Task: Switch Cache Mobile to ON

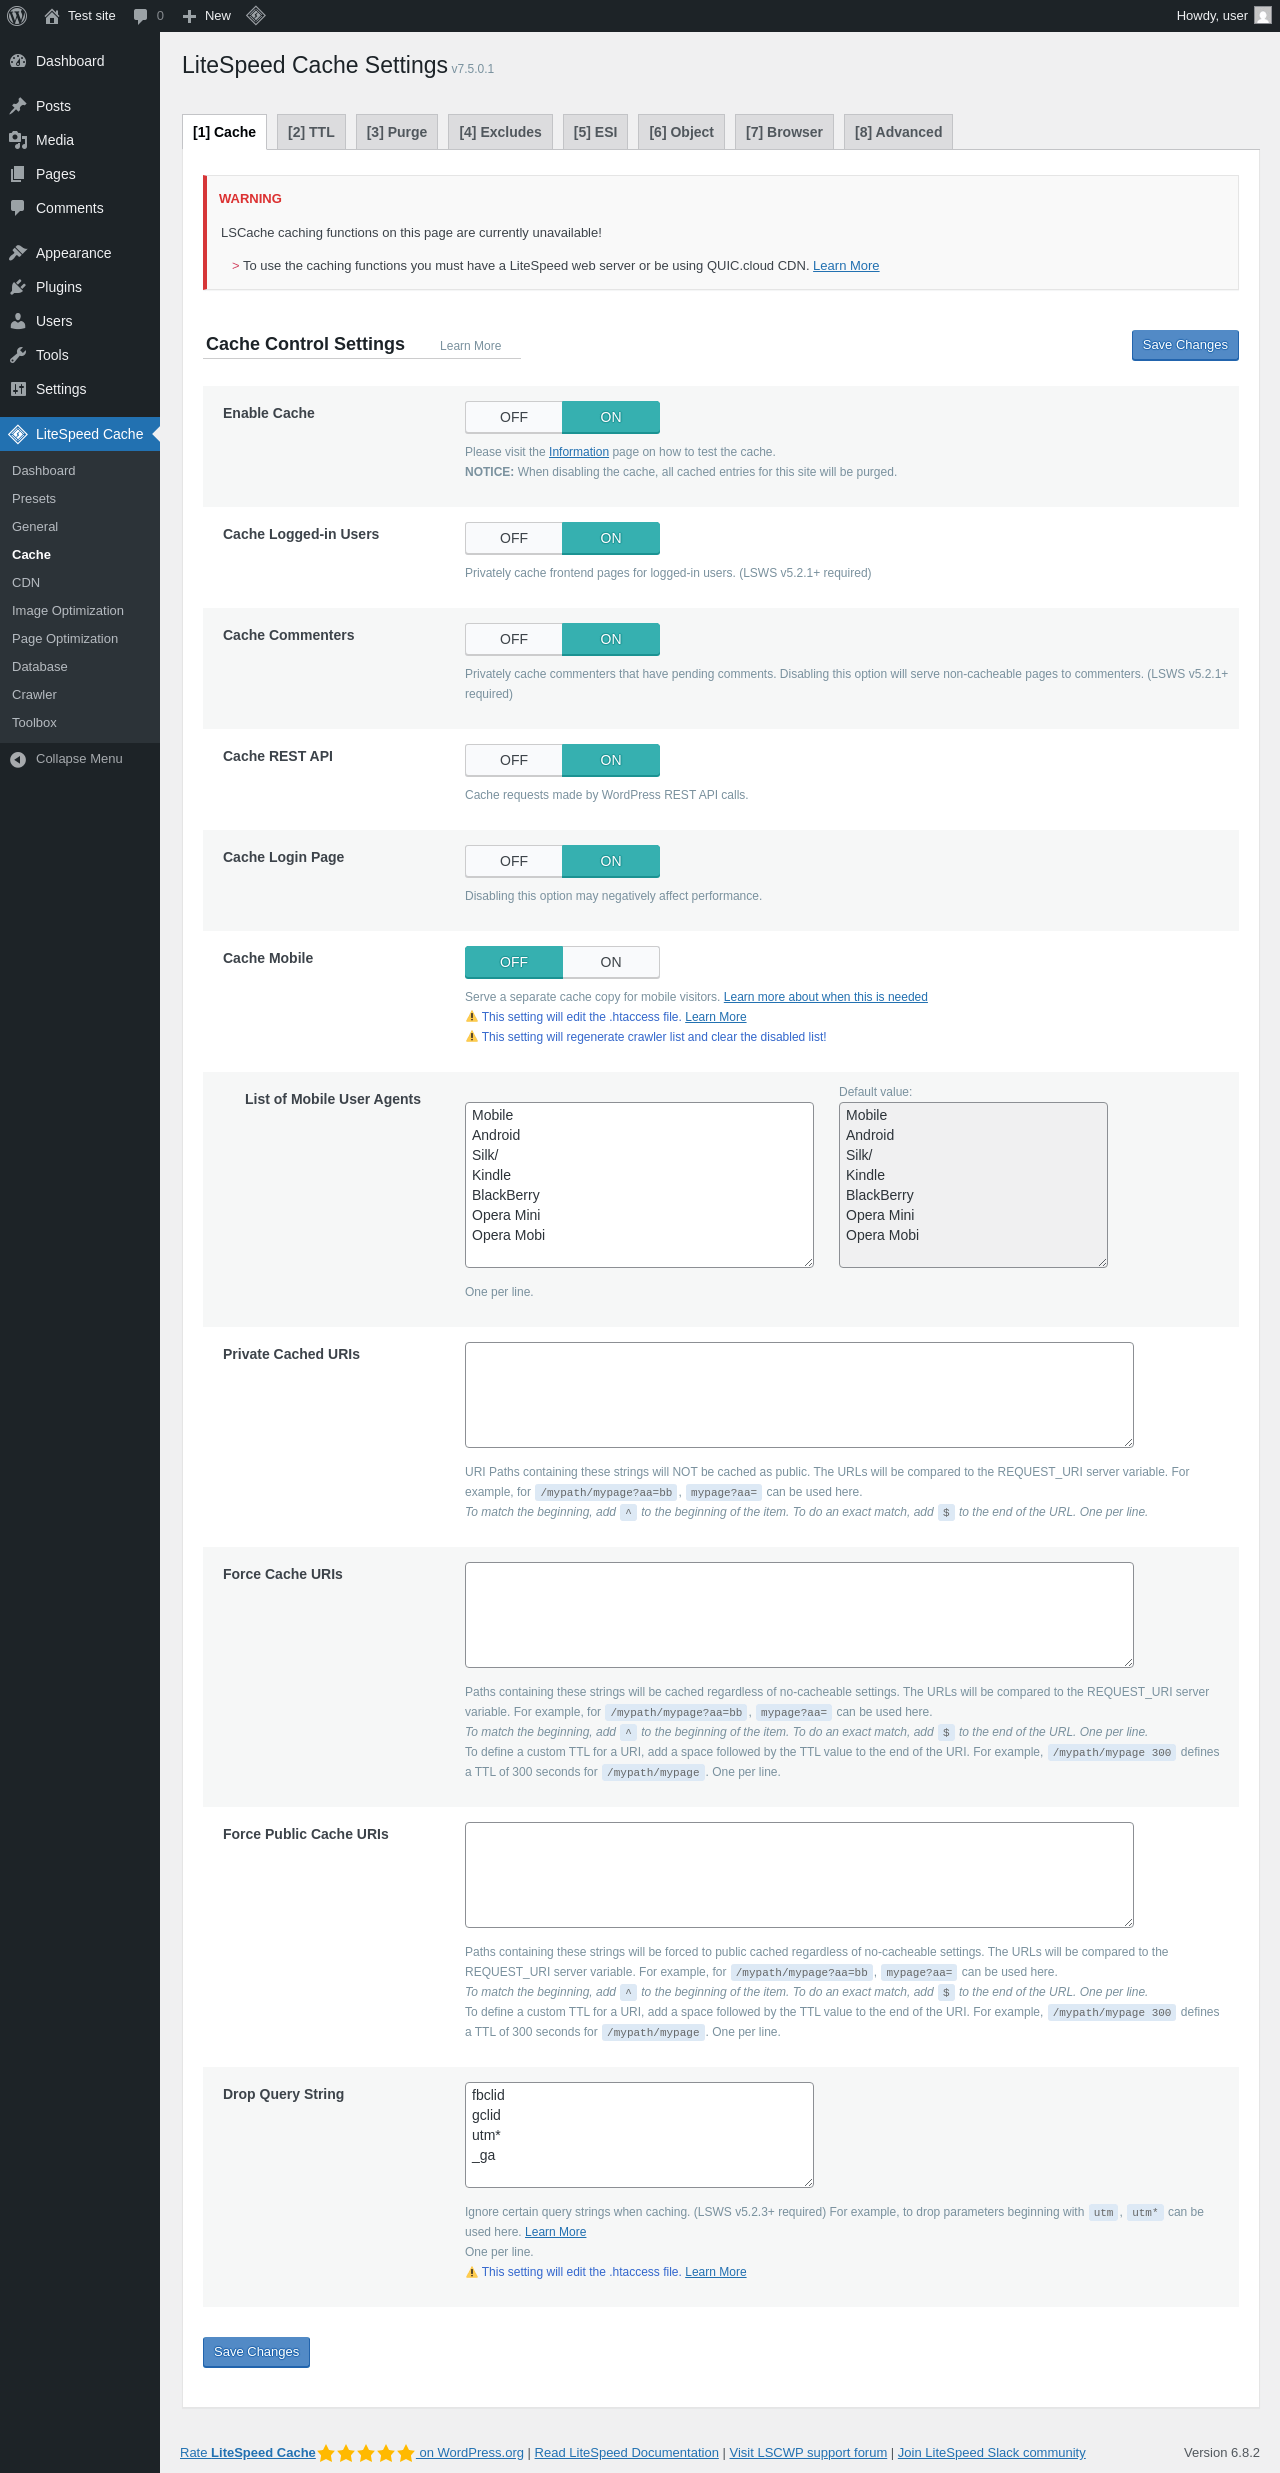Action: [x=611, y=962]
